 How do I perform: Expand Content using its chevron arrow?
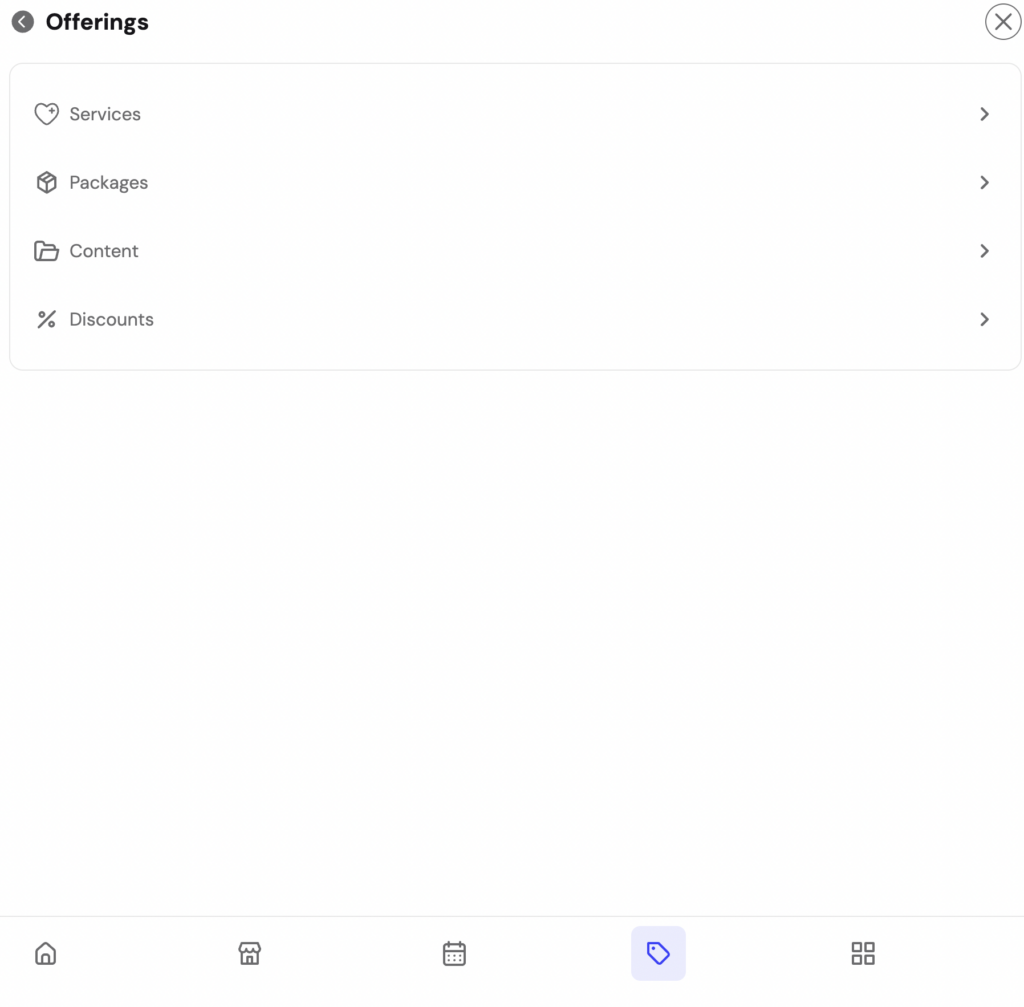point(984,251)
